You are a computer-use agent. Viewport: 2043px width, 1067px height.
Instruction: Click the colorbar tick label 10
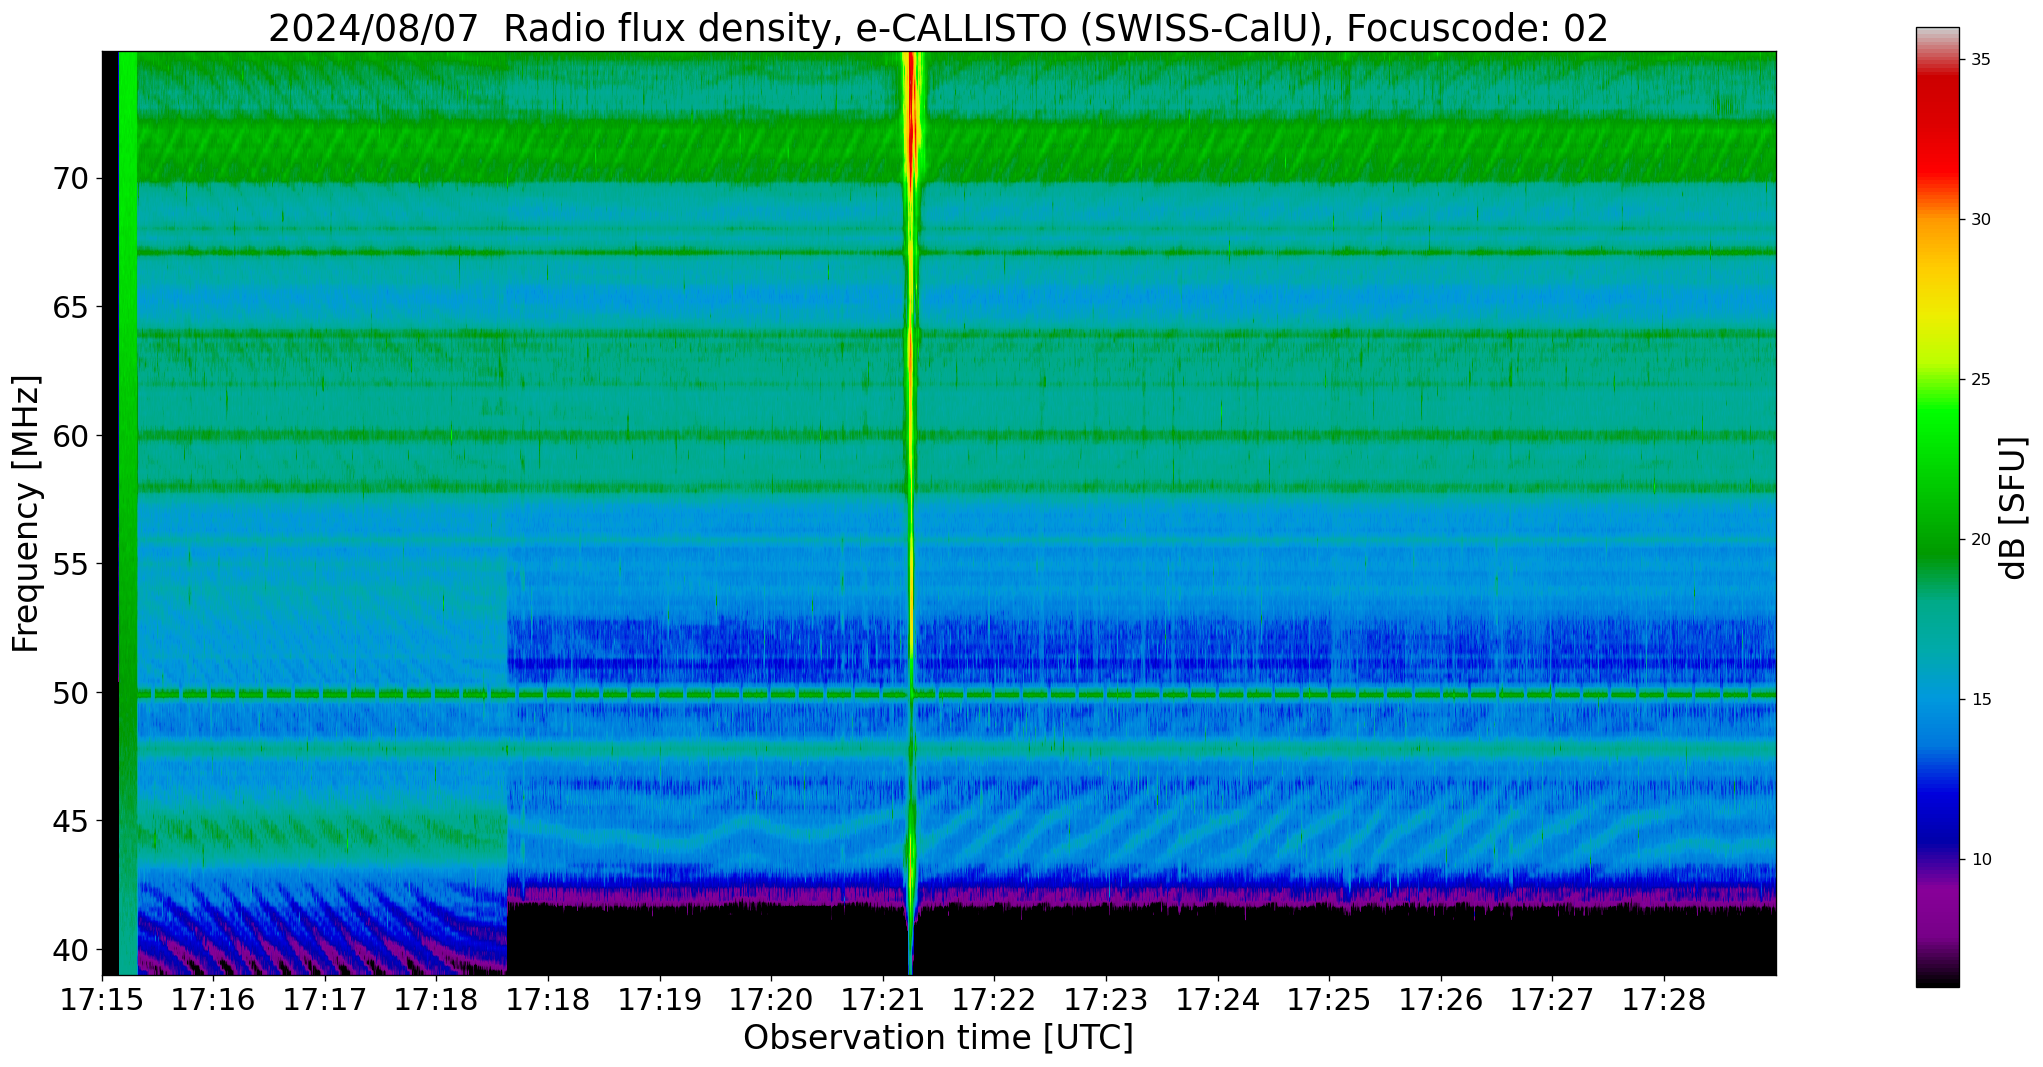point(1981,860)
